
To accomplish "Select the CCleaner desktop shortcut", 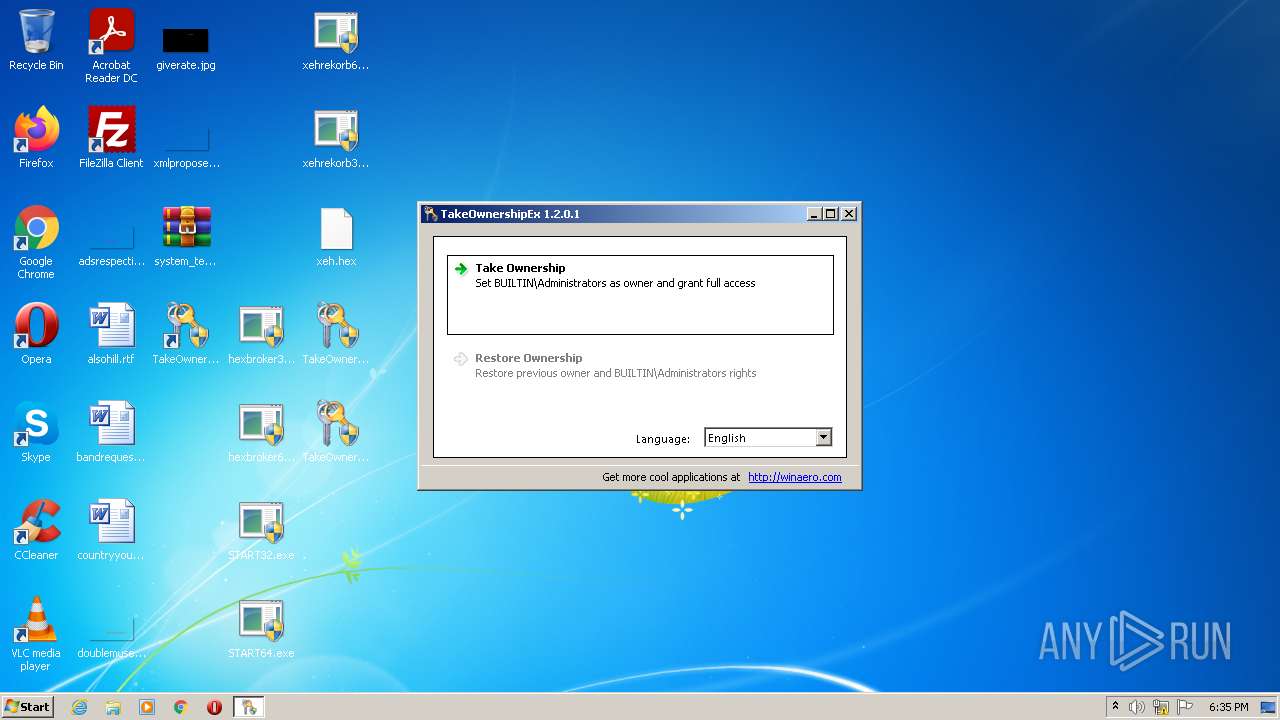I will pyautogui.click(x=36, y=530).
